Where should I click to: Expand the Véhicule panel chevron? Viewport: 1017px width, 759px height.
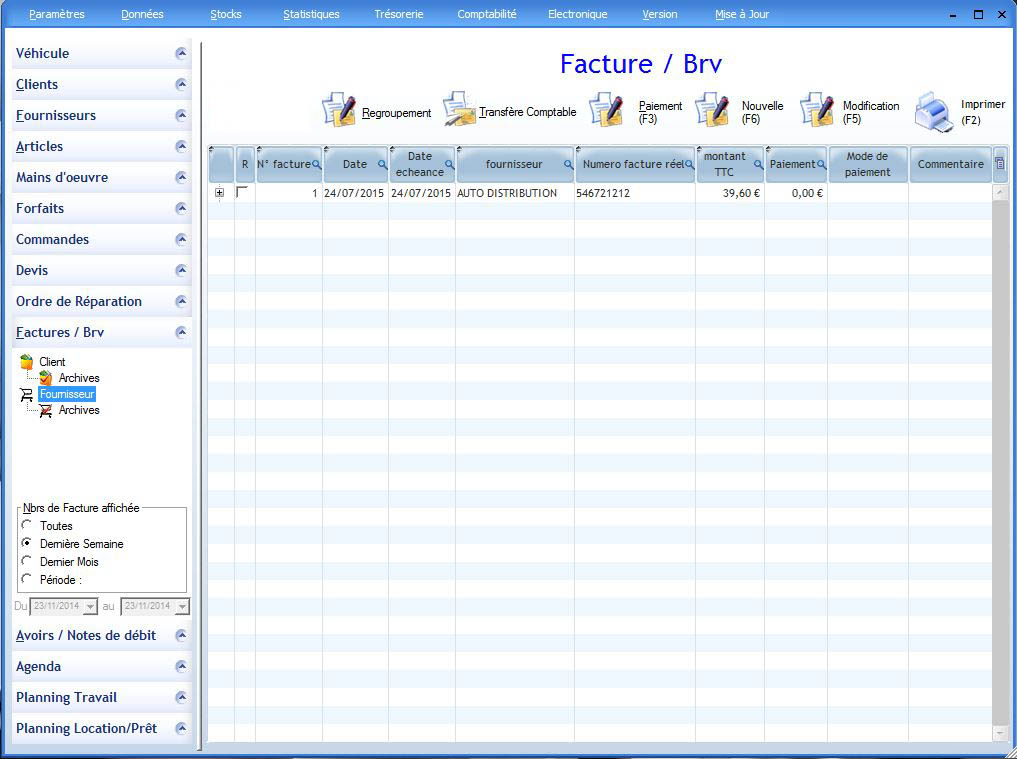point(182,53)
